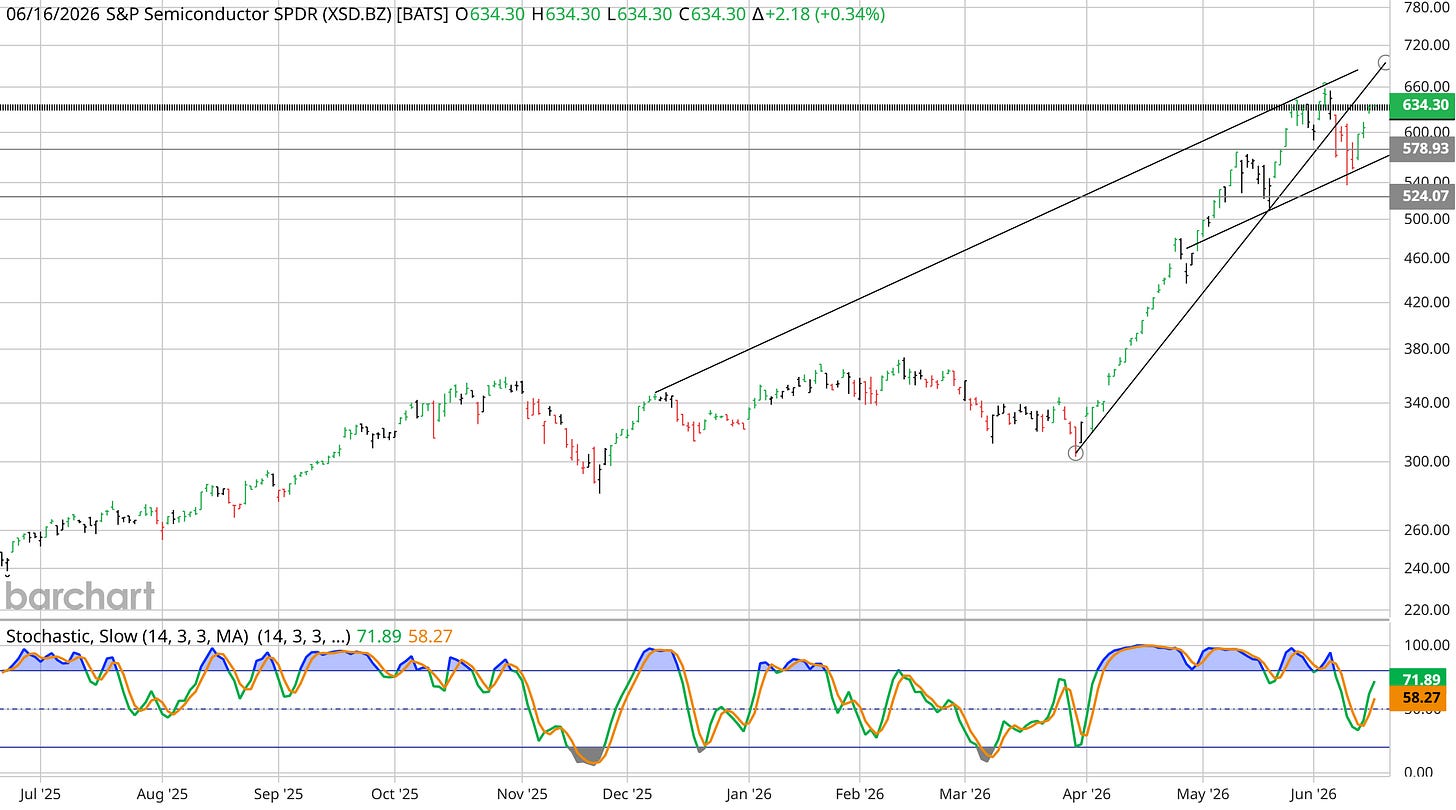1456x810 pixels.
Task: Click the Jul '25 date axis label
Action: pos(42,792)
